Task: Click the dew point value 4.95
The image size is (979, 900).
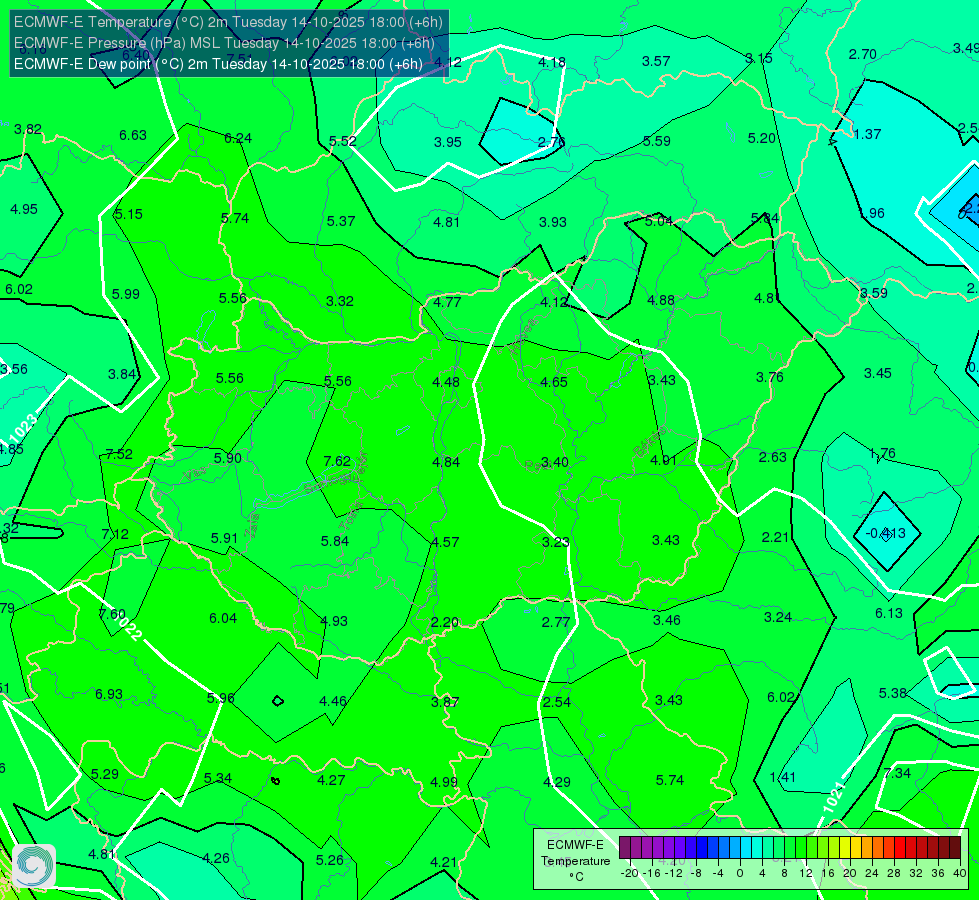Action: 24,209
